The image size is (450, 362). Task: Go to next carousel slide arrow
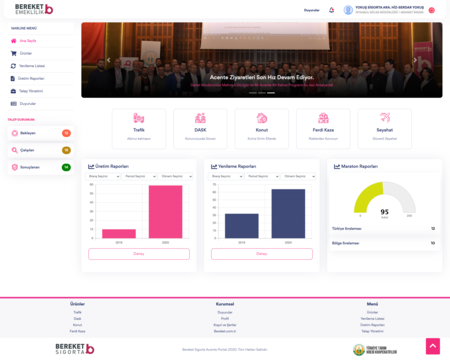click(x=415, y=60)
